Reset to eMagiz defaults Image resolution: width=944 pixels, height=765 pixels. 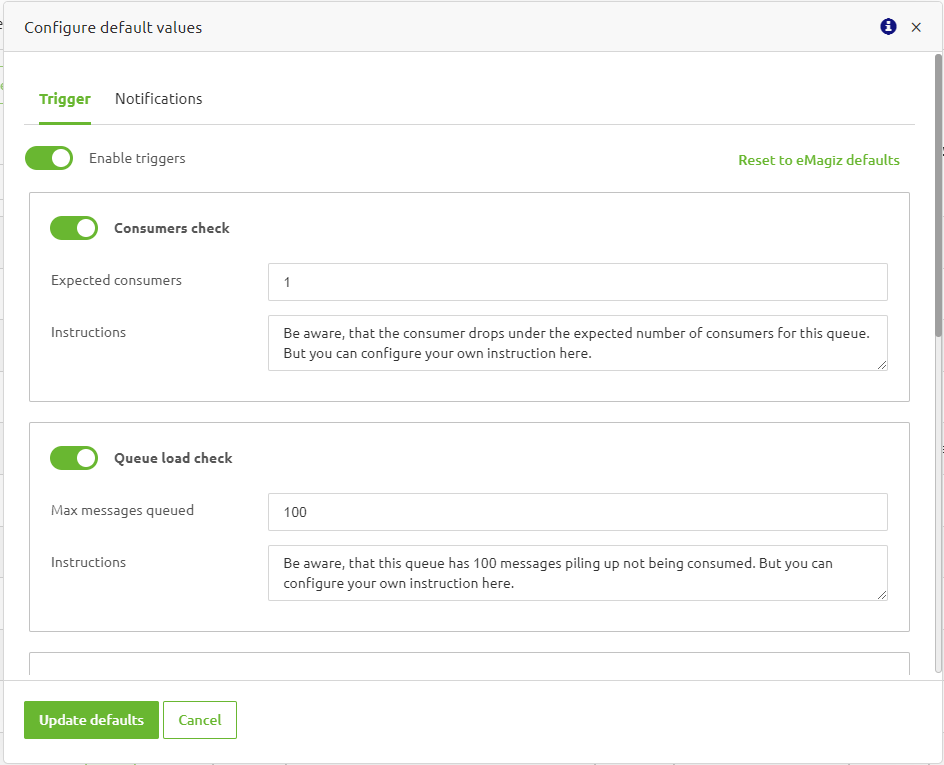[818, 160]
